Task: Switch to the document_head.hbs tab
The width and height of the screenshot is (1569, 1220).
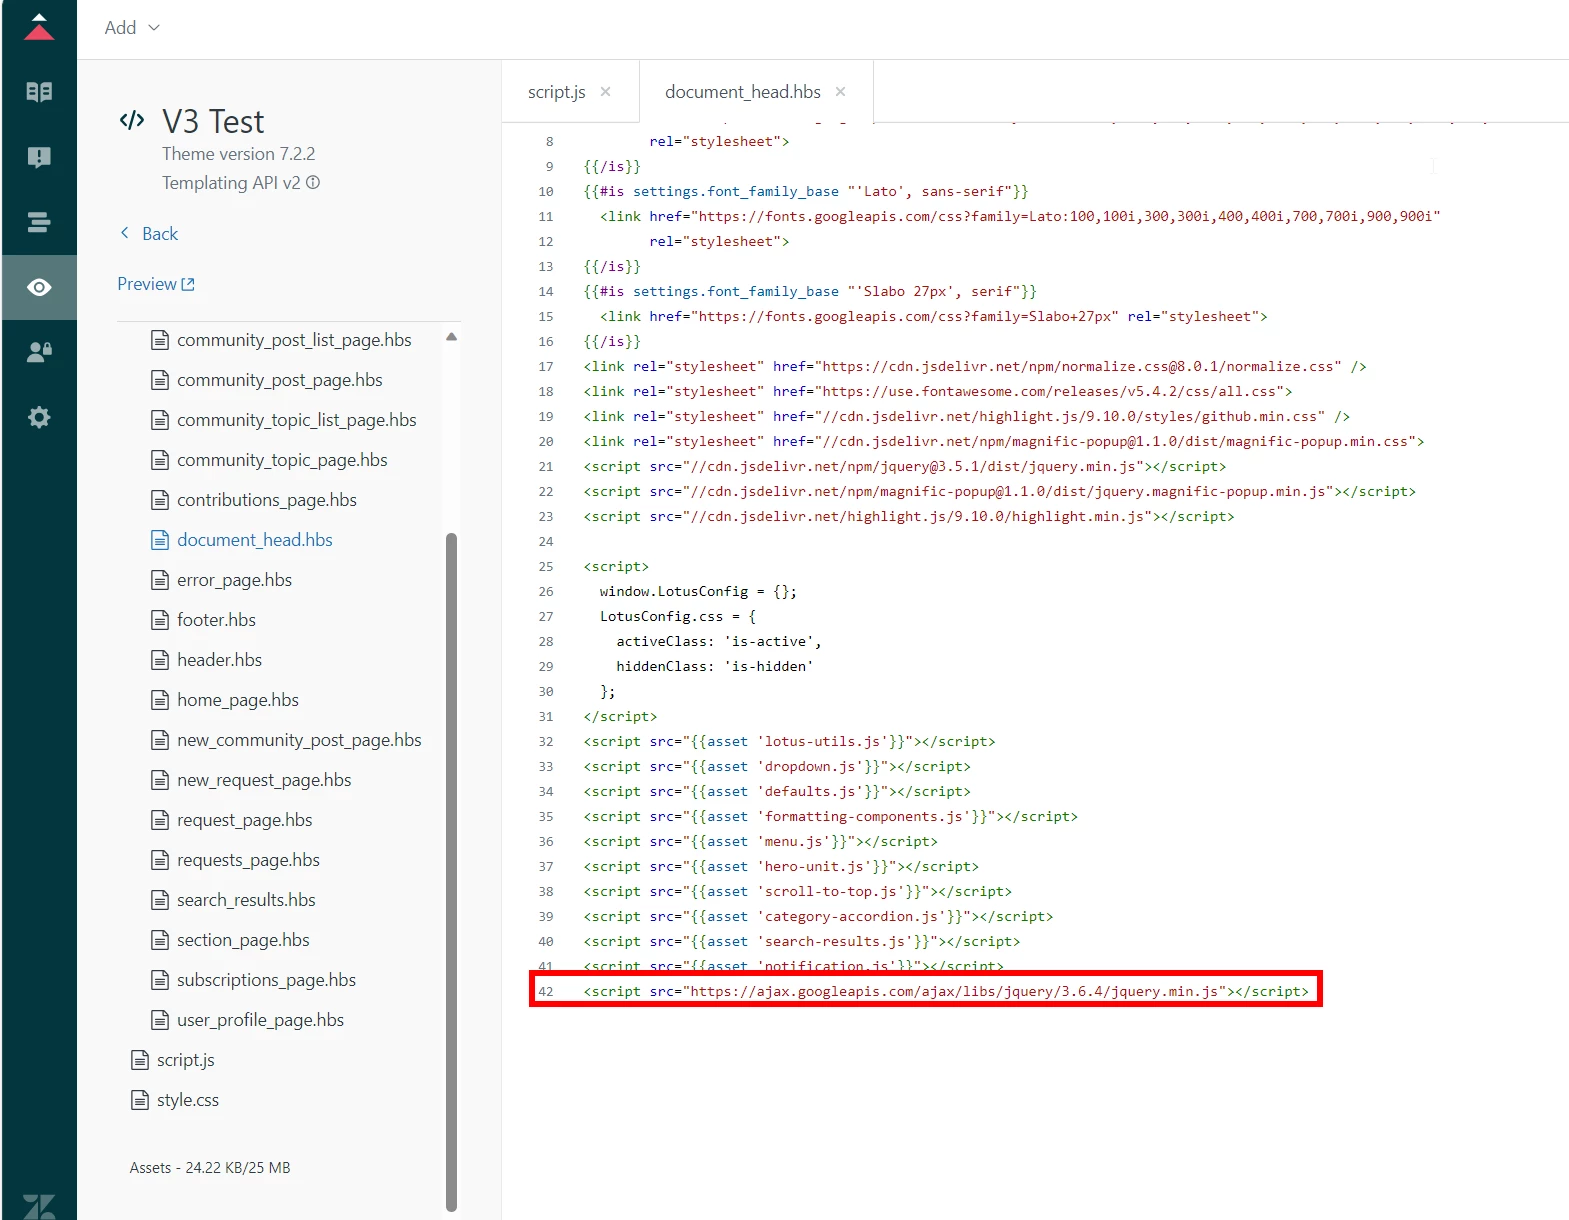Action: point(743,92)
